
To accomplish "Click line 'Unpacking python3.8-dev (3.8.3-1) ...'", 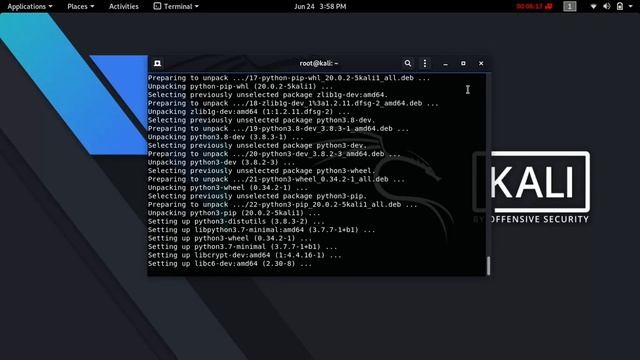I will point(225,137).
